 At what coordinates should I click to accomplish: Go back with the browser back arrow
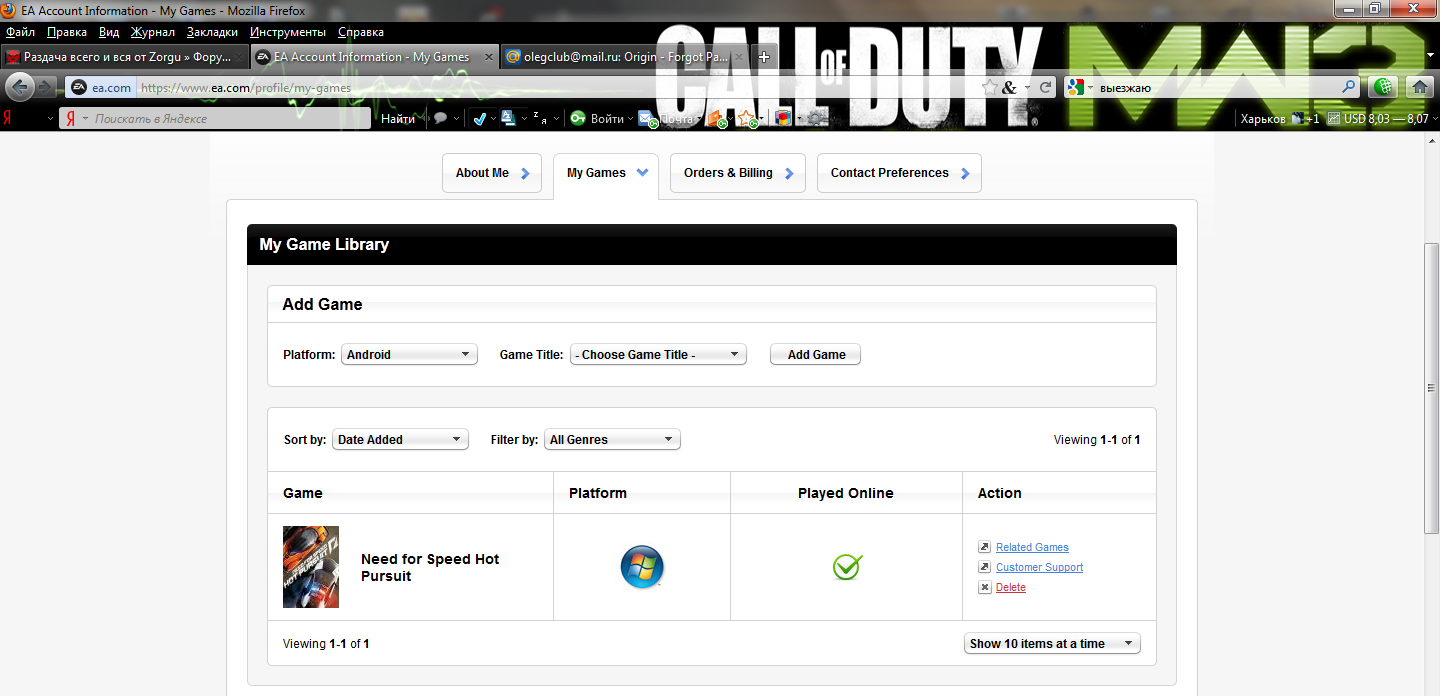(19, 87)
